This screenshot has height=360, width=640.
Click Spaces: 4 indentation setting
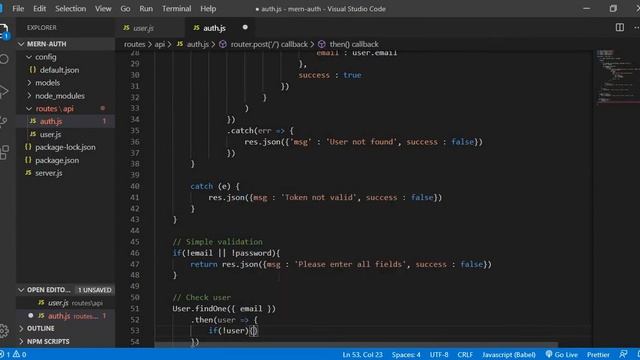(406, 354)
